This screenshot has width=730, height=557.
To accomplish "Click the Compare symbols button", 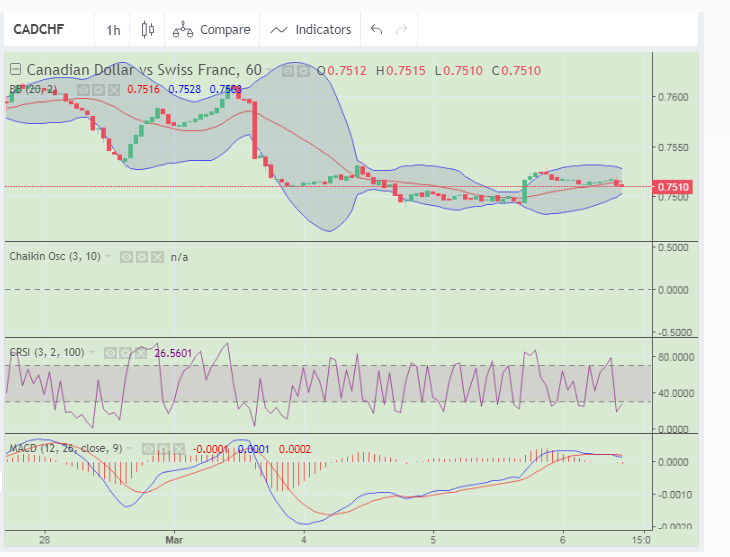I will click(211, 29).
